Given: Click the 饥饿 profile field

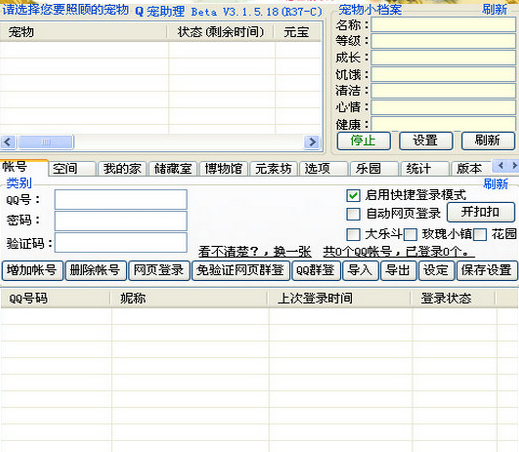Looking at the screenshot, I should (444, 74).
